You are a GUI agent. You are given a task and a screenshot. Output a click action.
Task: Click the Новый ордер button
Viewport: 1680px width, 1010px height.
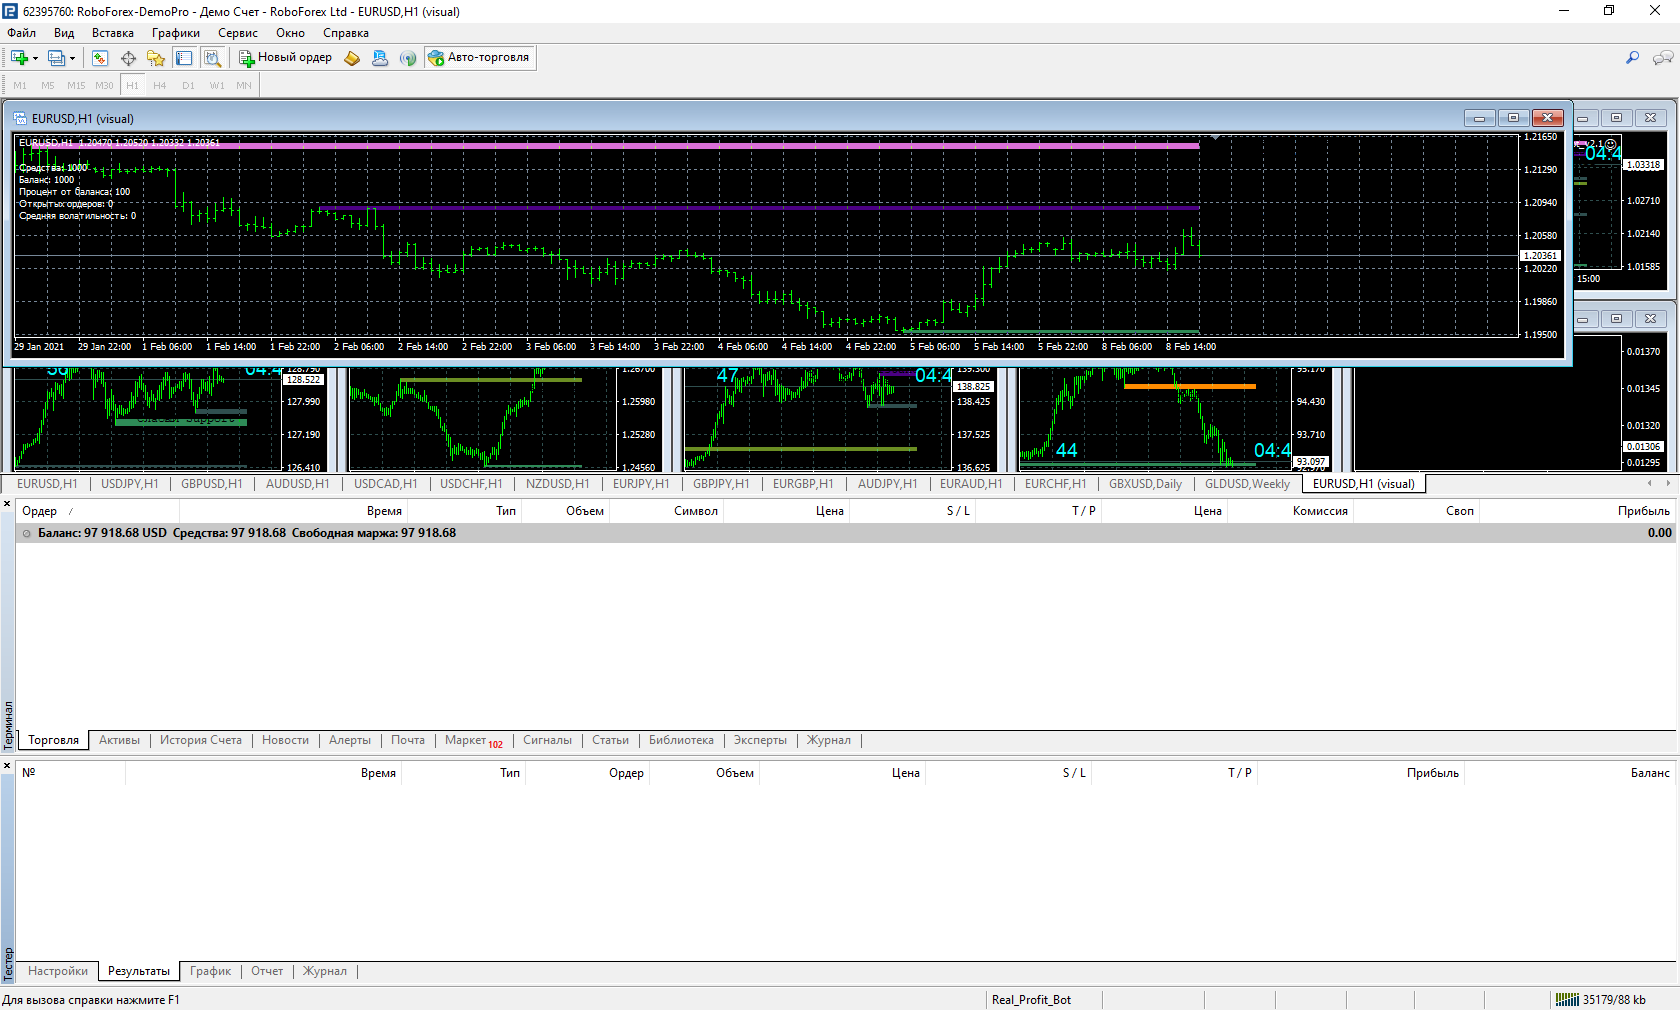[x=285, y=58]
